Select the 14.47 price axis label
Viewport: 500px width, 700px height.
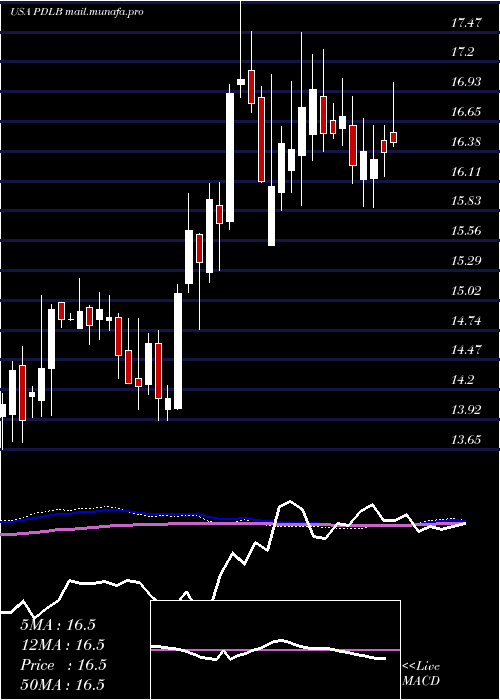pos(466,350)
